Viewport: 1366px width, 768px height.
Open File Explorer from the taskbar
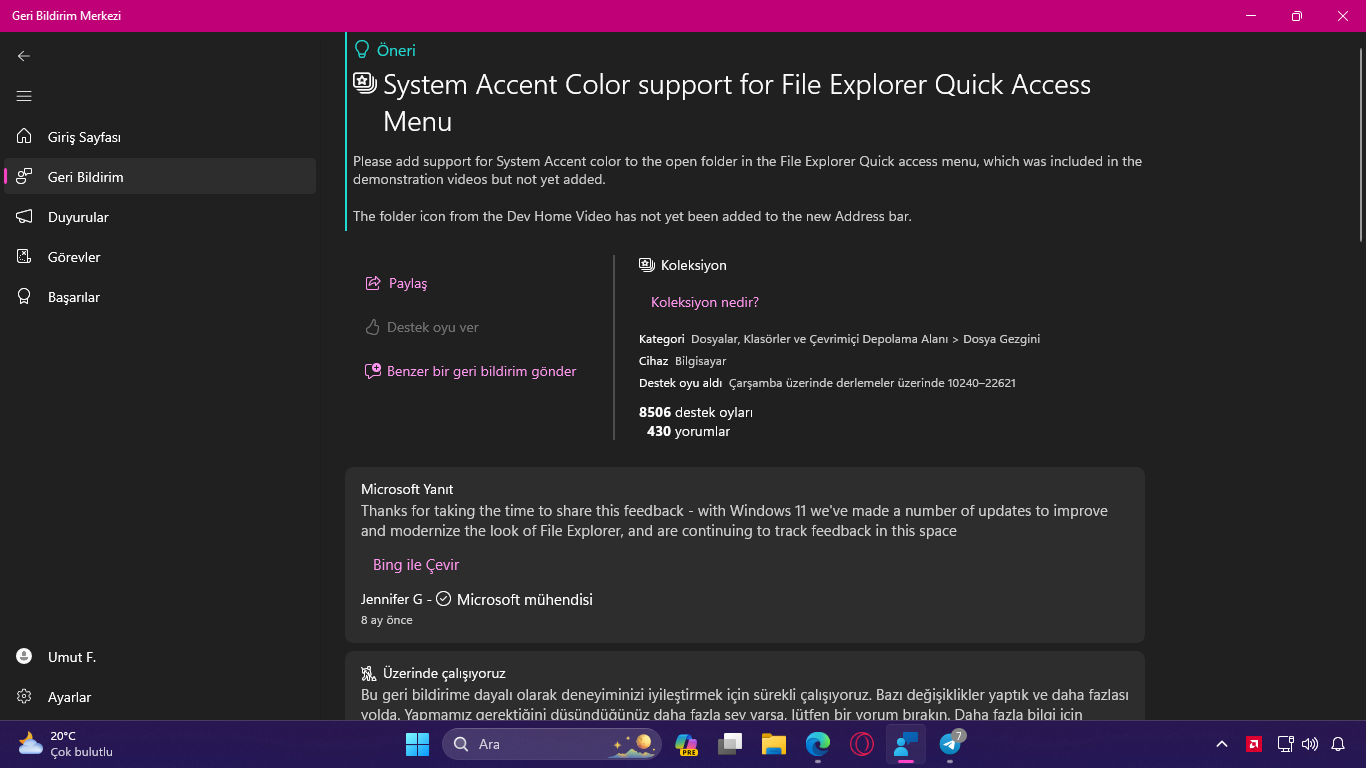774,744
